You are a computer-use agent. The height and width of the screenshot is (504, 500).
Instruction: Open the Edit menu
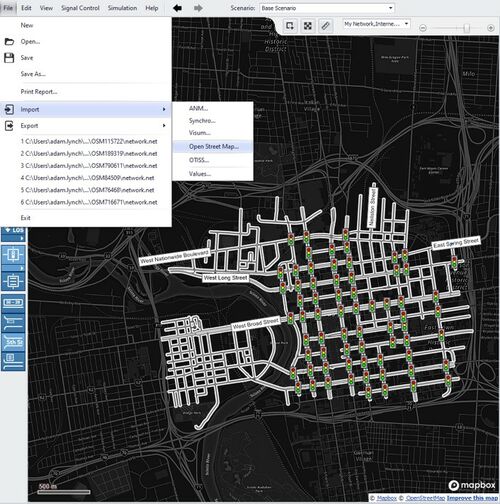(26, 8)
